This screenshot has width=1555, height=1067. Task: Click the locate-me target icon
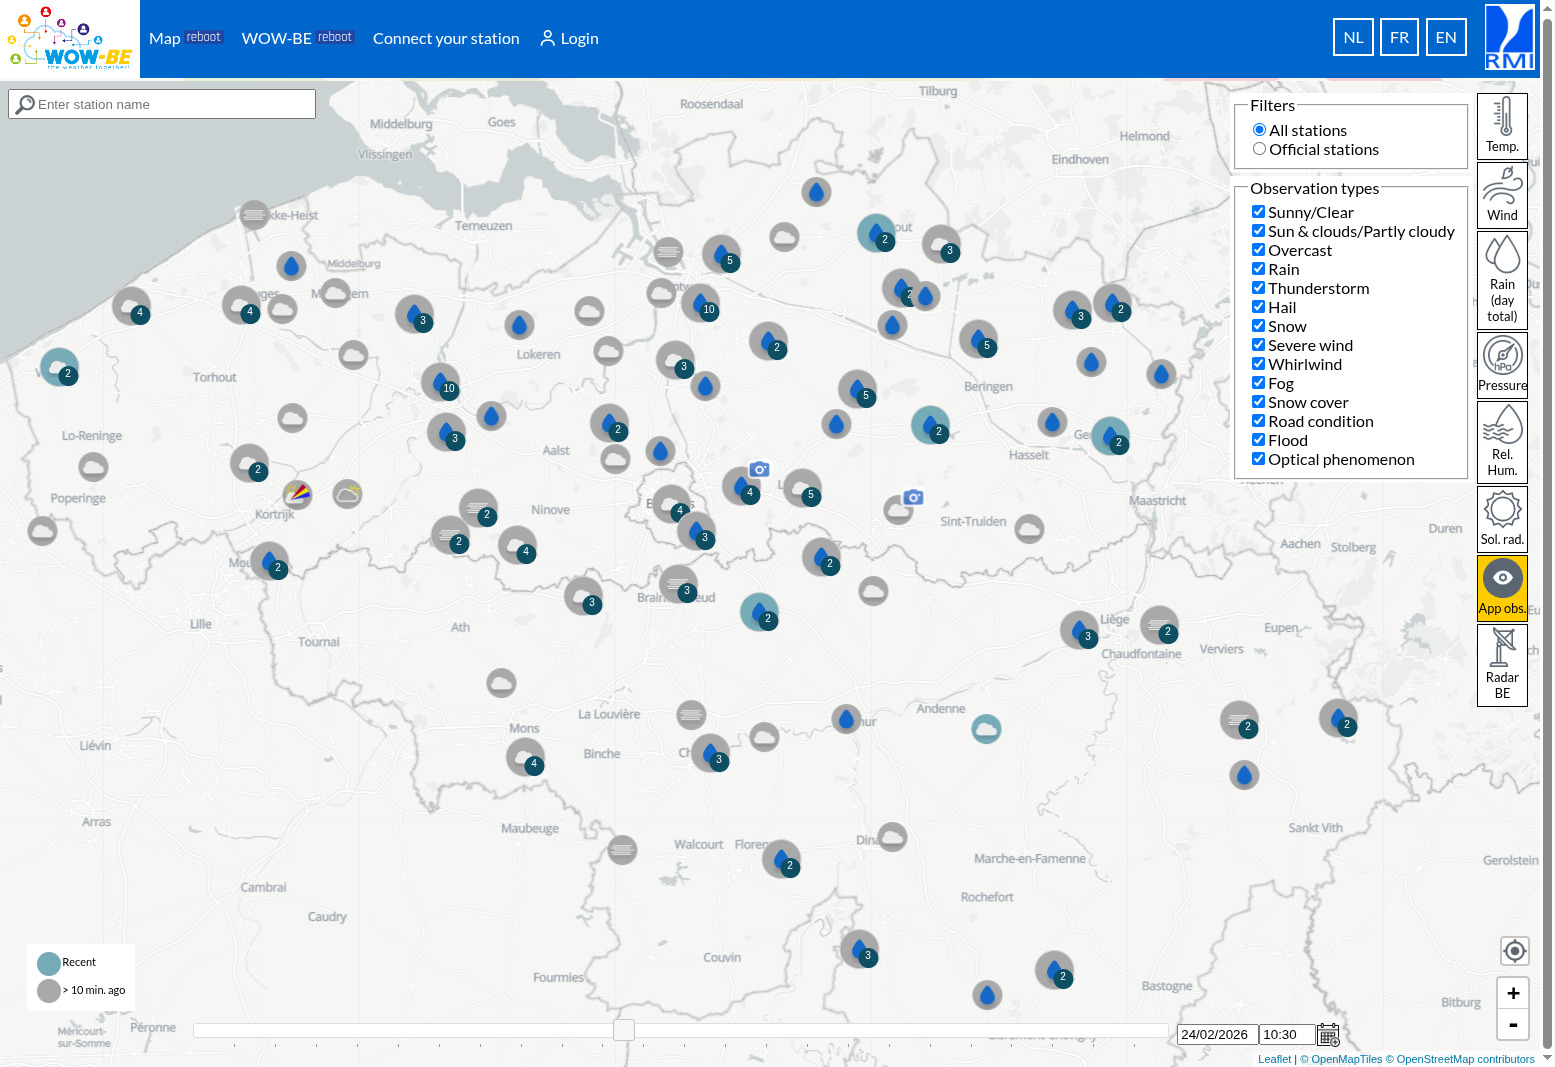pyautogui.click(x=1514, y=950)
